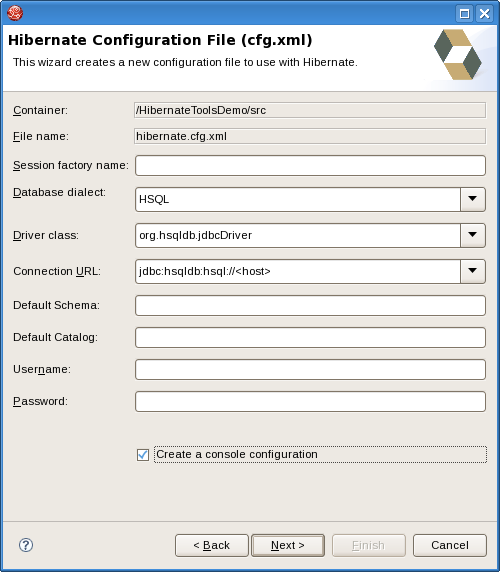The width and height of the screenshot is (500, 572).
Task: Click the org.hsqldb.jdbcDriver combo field
Action: click(298, 235)
